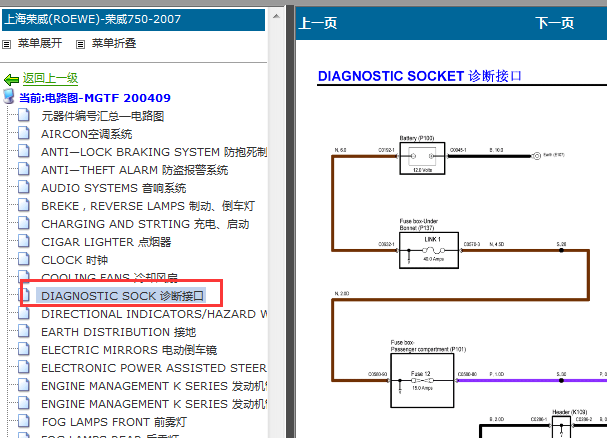The height and width of the screenshot is (438, 607).
Task: Click the 菜单展开 list icon
Action: tap(7, 44)
